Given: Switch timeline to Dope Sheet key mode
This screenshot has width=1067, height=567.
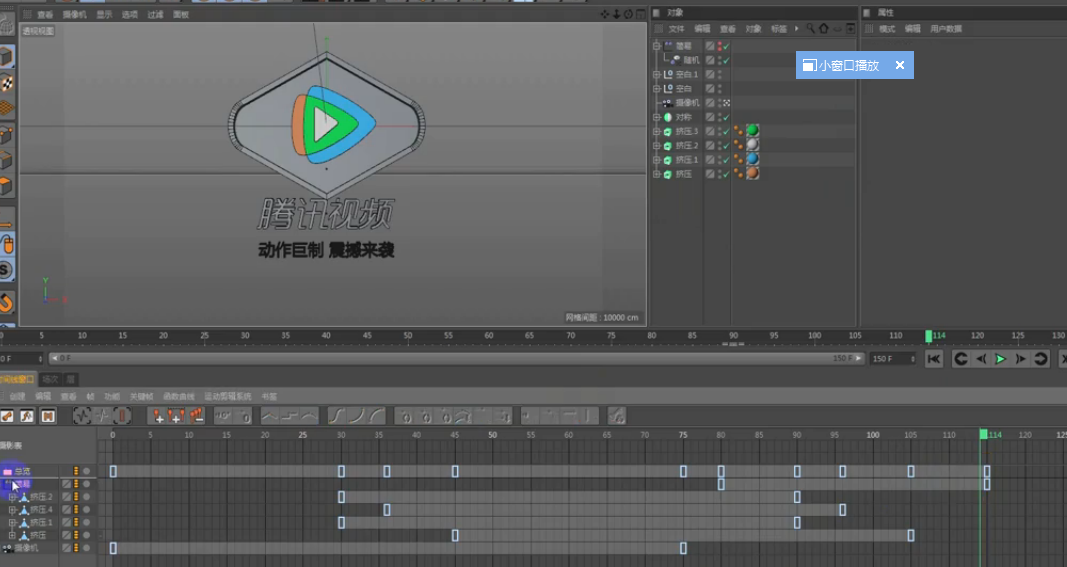Looking at the screenshot, I should (x=7, y=416).
